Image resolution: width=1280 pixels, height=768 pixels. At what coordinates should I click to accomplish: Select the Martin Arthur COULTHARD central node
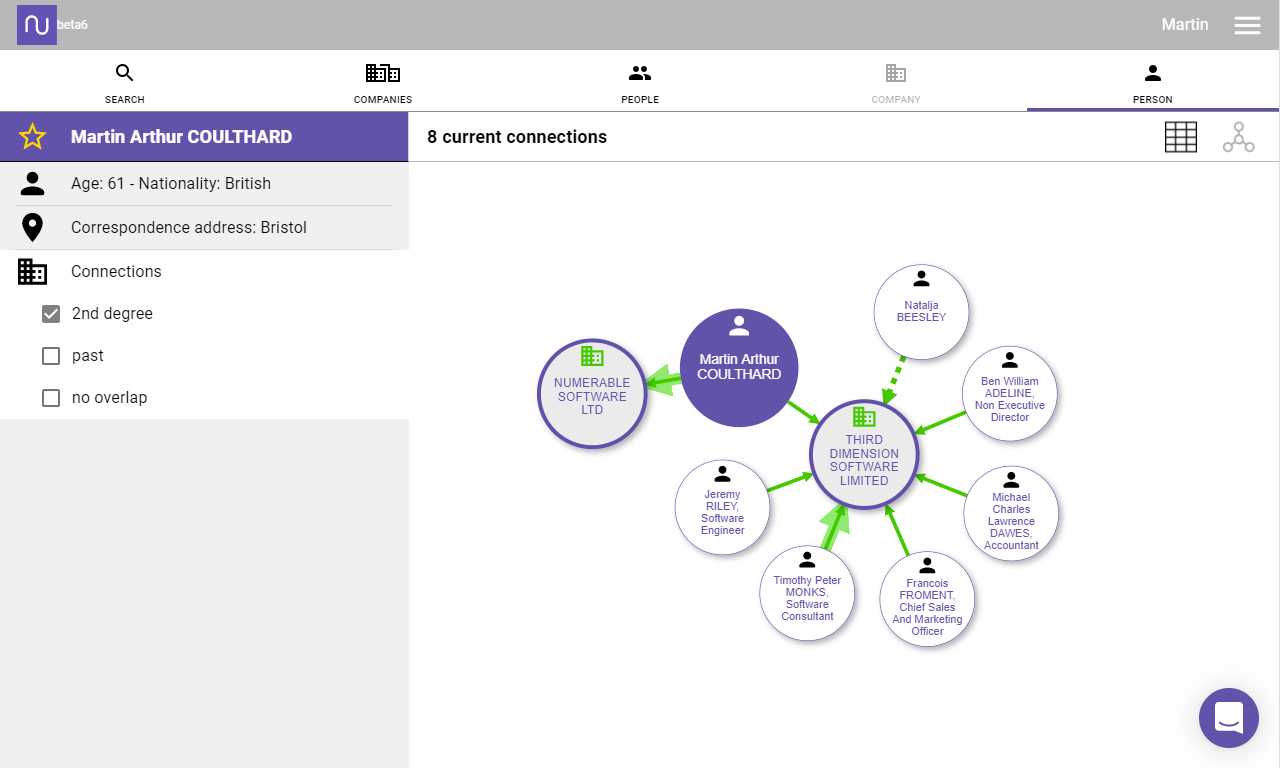click(x=739, y=368)
